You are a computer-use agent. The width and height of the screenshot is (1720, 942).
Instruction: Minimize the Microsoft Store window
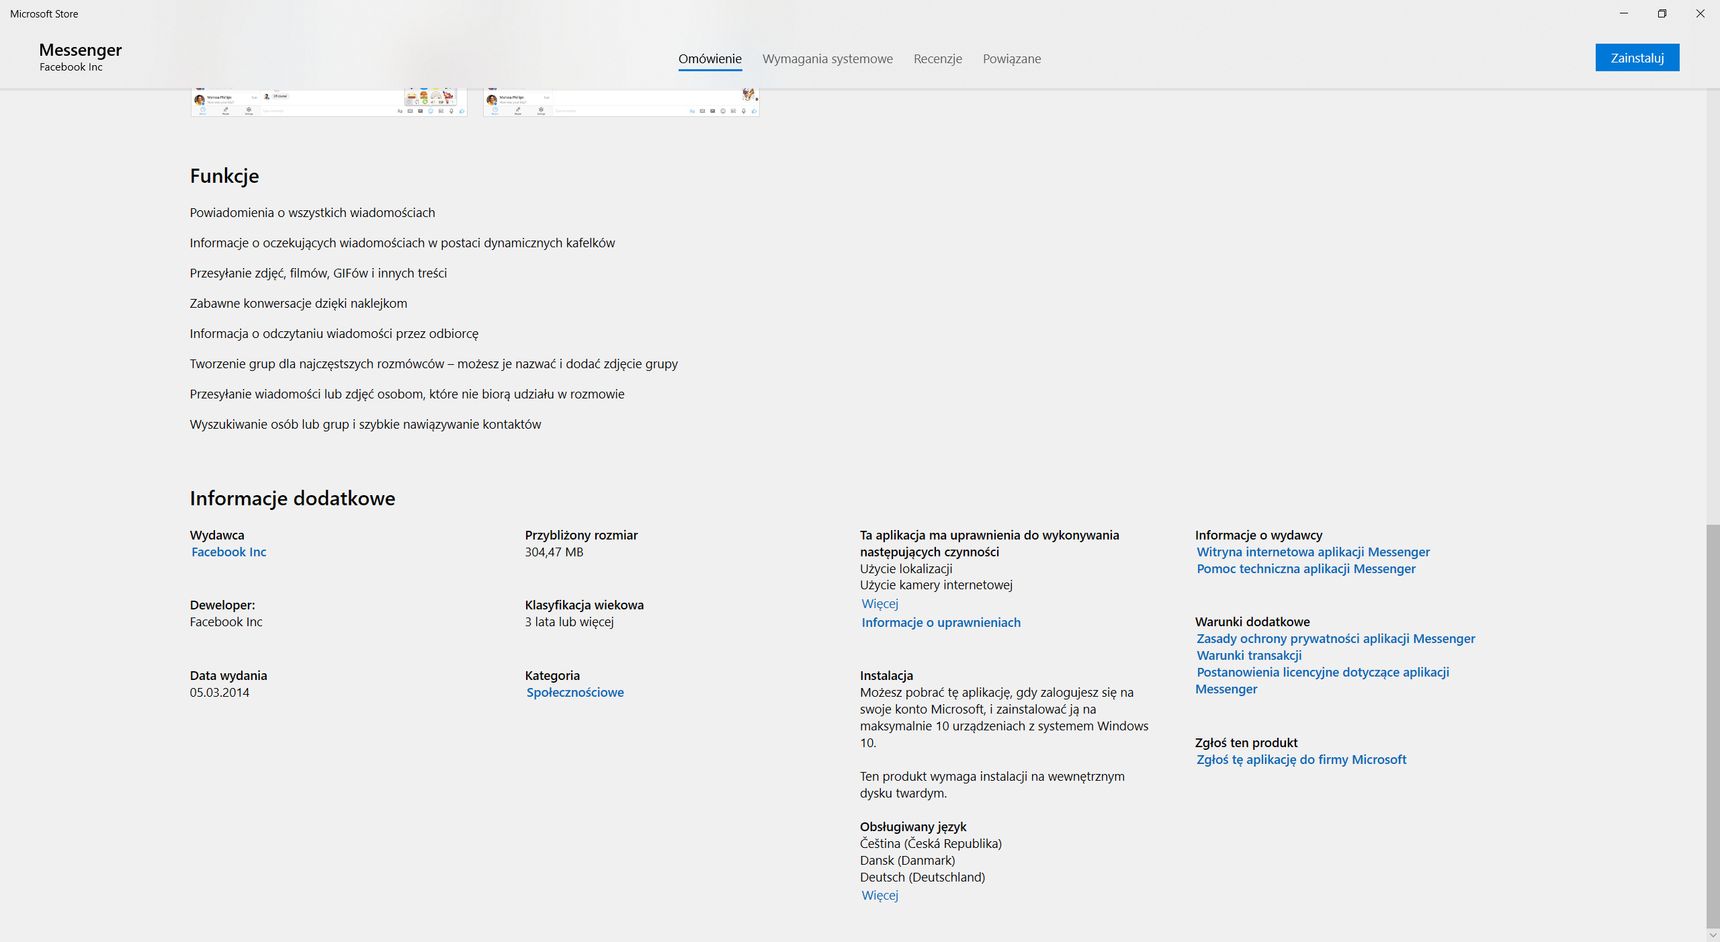click(1624, 13)
